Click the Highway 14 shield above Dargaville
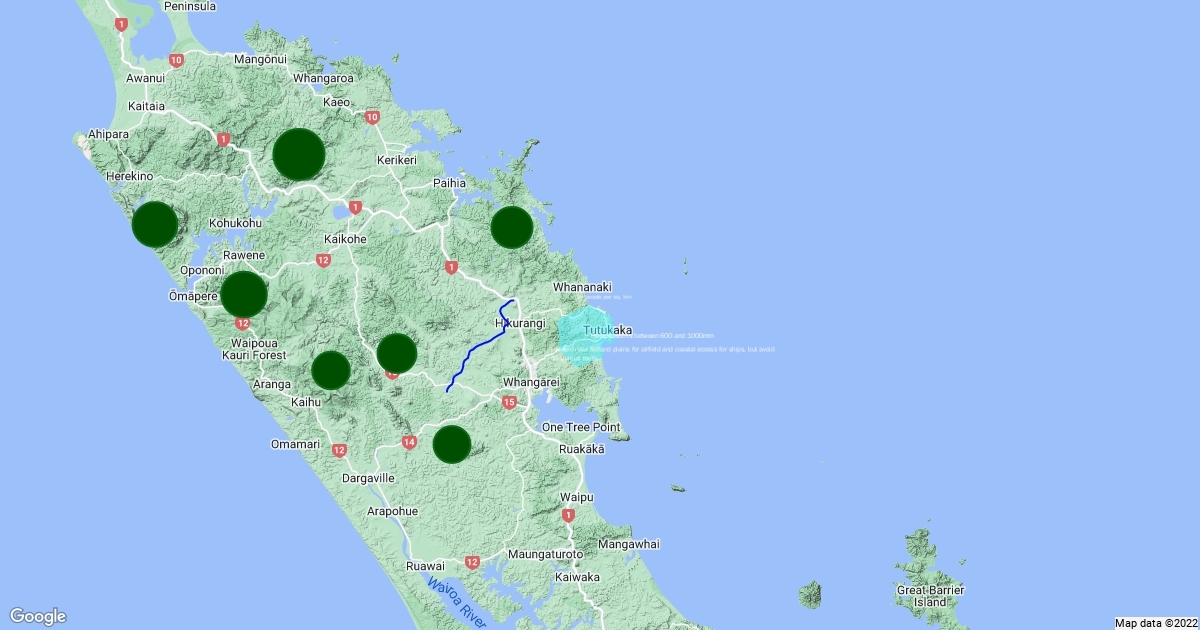Screen dimensions: 1200x630 tap(409, 442)
